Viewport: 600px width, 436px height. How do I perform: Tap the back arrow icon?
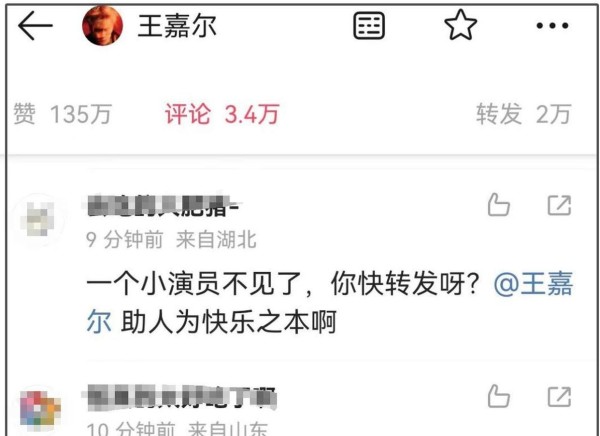(x=35, y=26)
